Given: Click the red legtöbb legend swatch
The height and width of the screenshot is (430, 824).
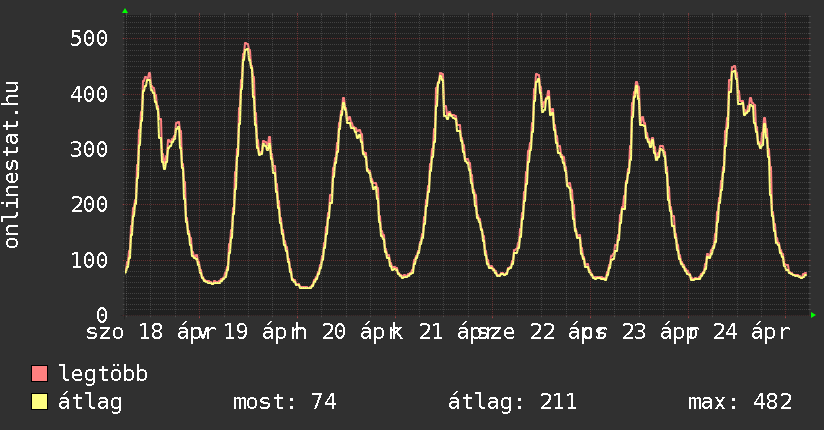Looking at the screenshot, I should [40, 375].
